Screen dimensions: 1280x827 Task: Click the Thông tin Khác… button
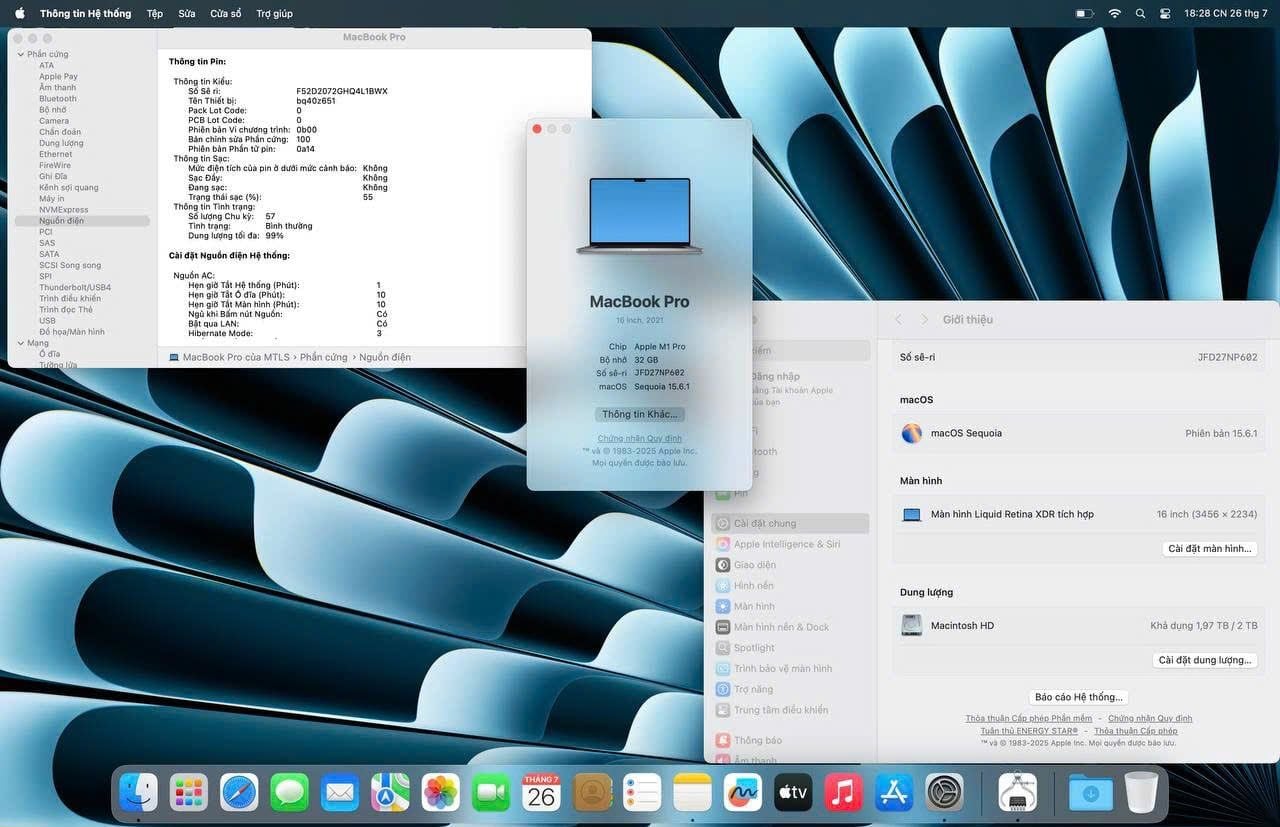640,414
